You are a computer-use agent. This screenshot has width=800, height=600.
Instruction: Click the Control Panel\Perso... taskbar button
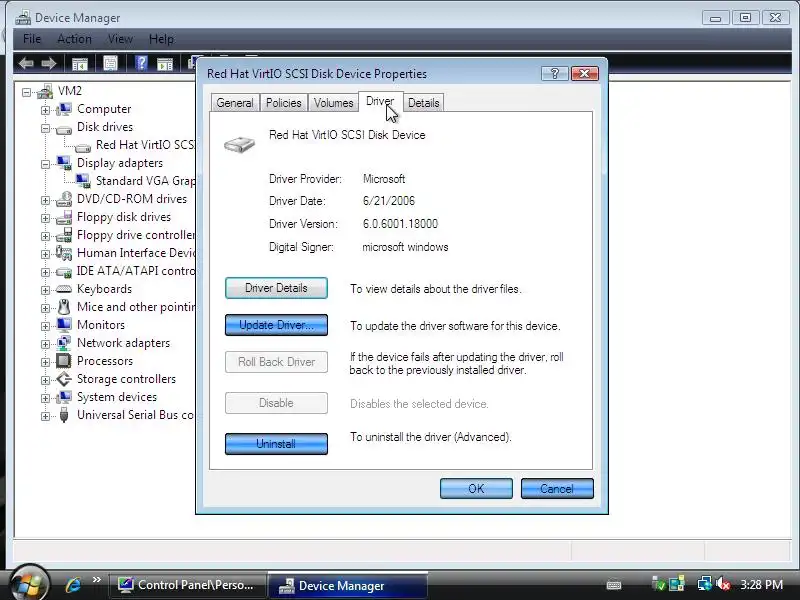[x=187, y=585]
